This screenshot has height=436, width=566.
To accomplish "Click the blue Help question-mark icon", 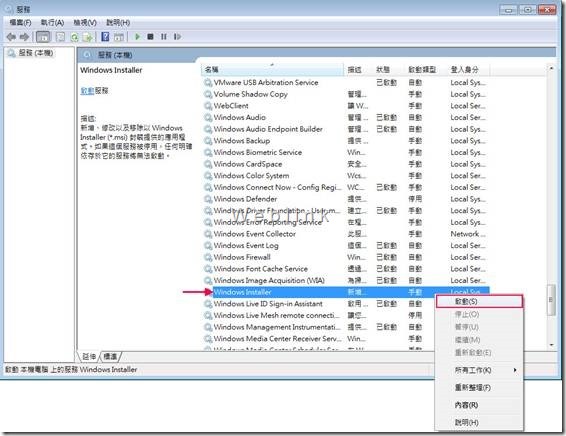I will point(105,36).
